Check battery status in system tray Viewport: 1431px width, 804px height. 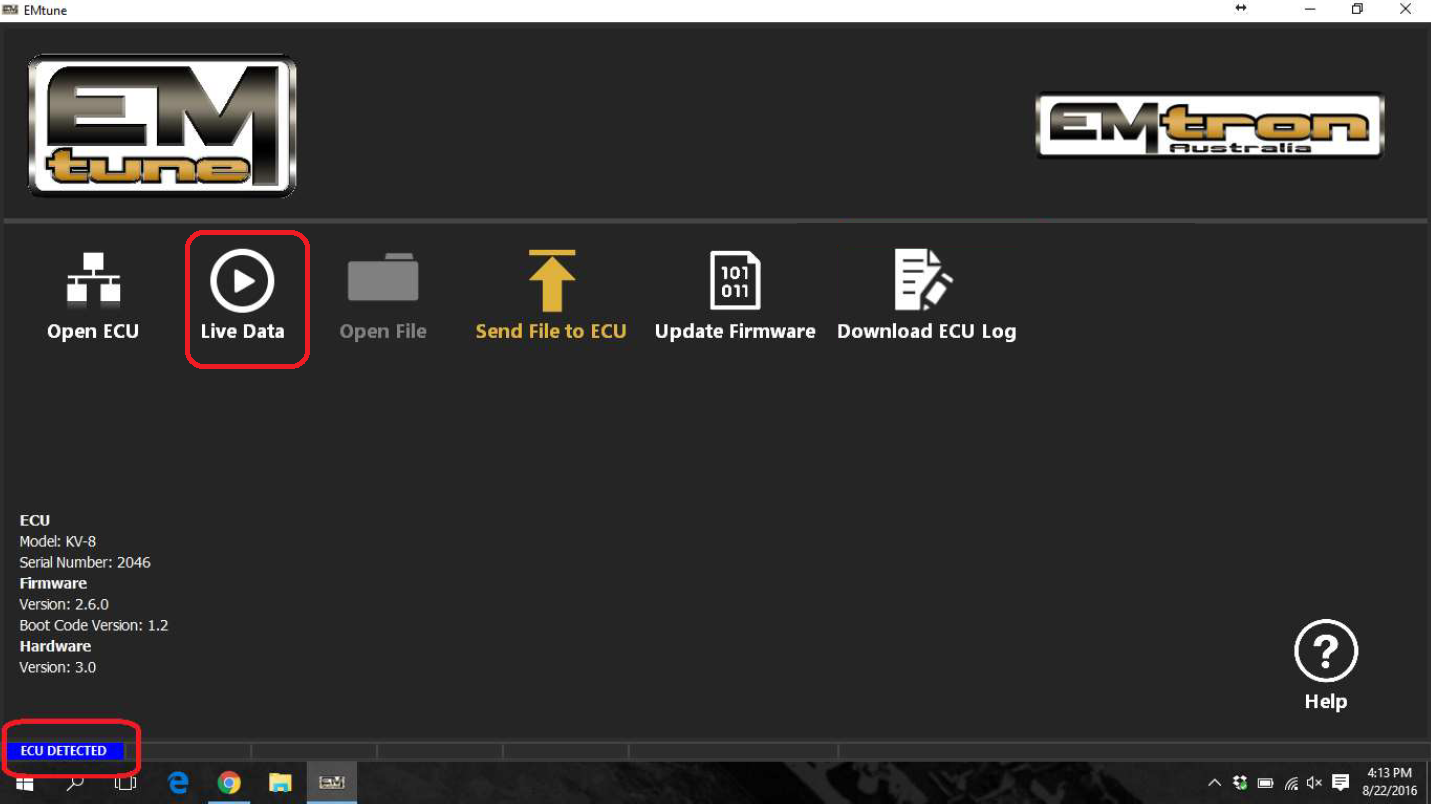pos(1265,783)
